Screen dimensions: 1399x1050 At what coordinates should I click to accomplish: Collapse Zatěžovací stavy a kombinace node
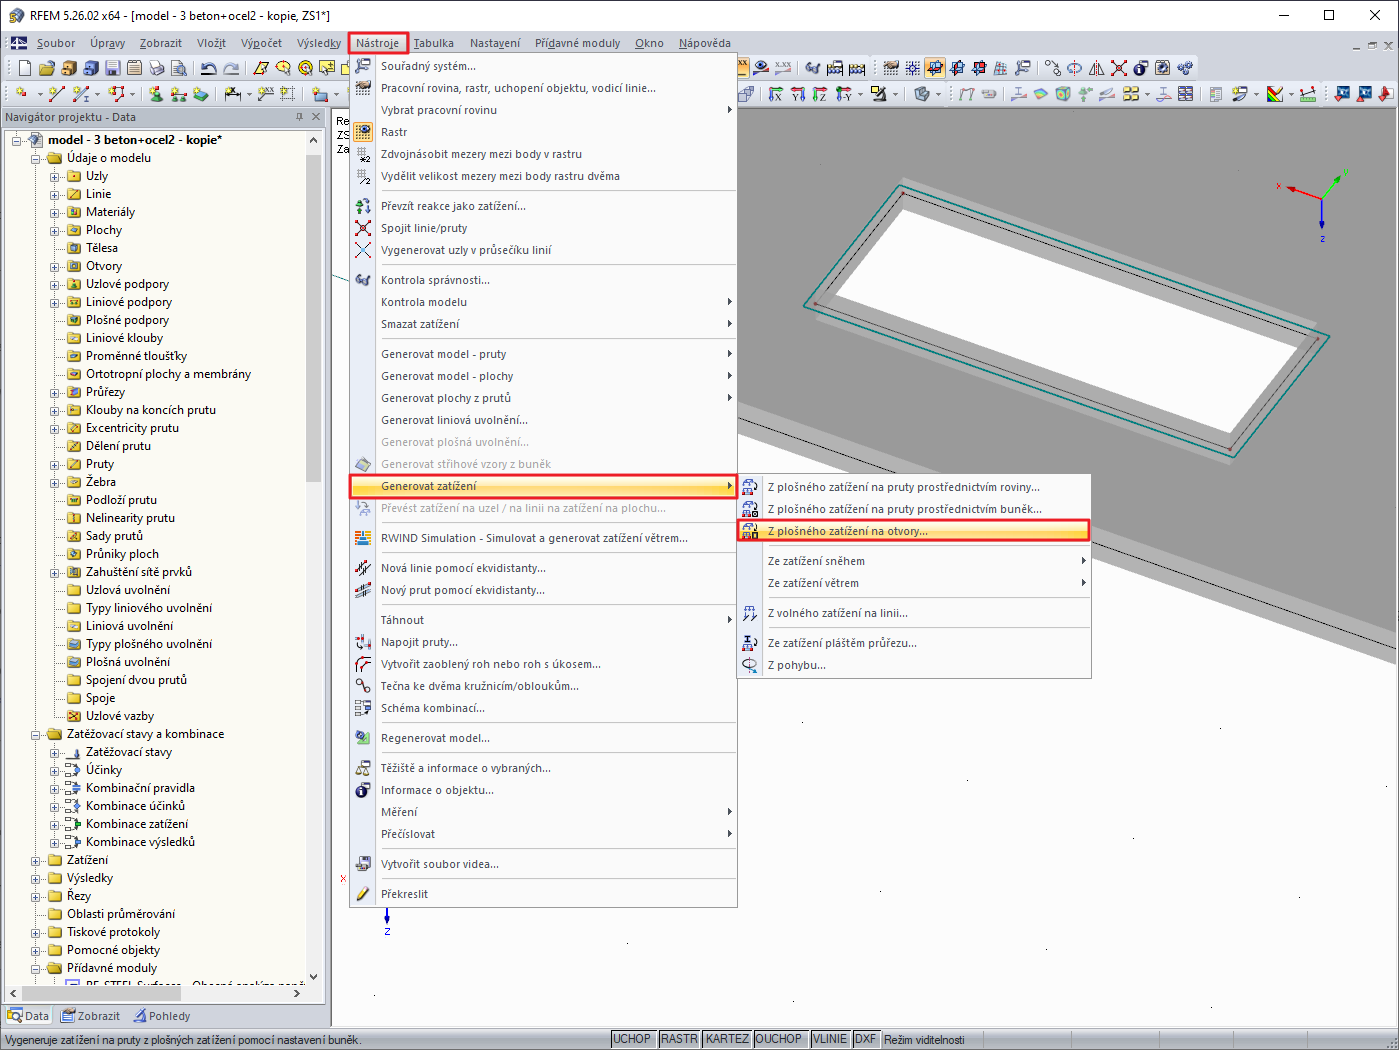click(36, 734)
